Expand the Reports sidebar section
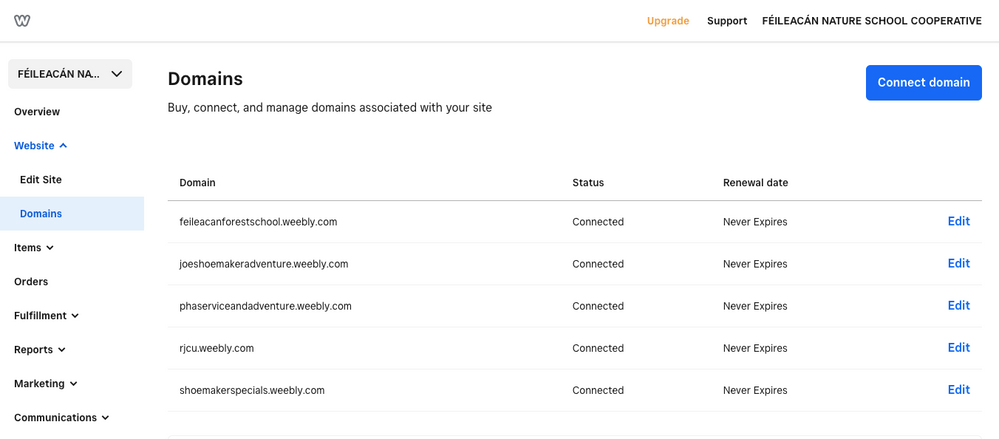This screenshot has width=999, height=439. click(x=40, y=350)
